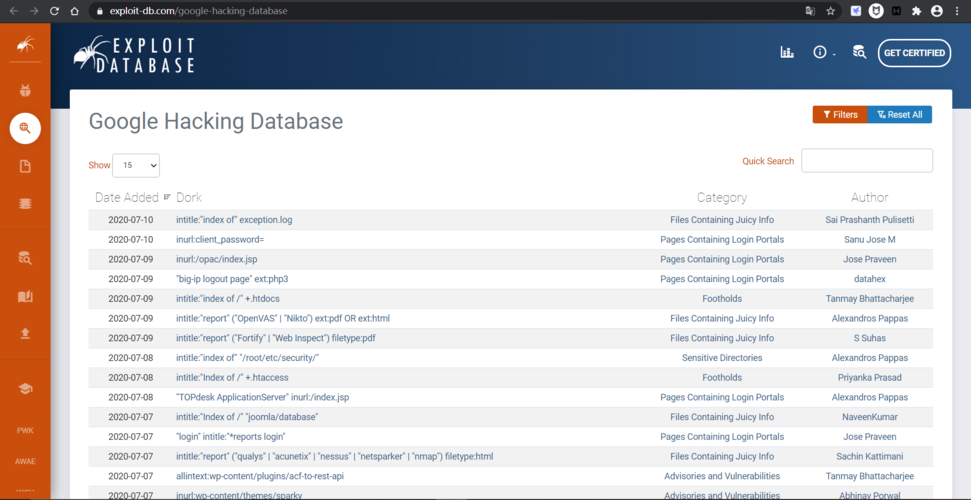Expand the info About dropdown in header
971x500 pixels.
click(x=824, y=53)
